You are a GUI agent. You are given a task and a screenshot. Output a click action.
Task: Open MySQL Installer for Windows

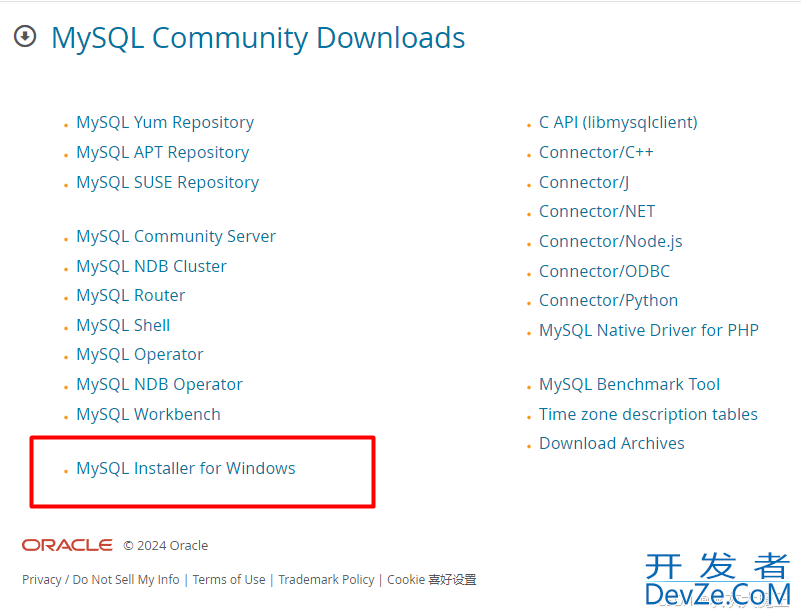(x=186, y=468)
